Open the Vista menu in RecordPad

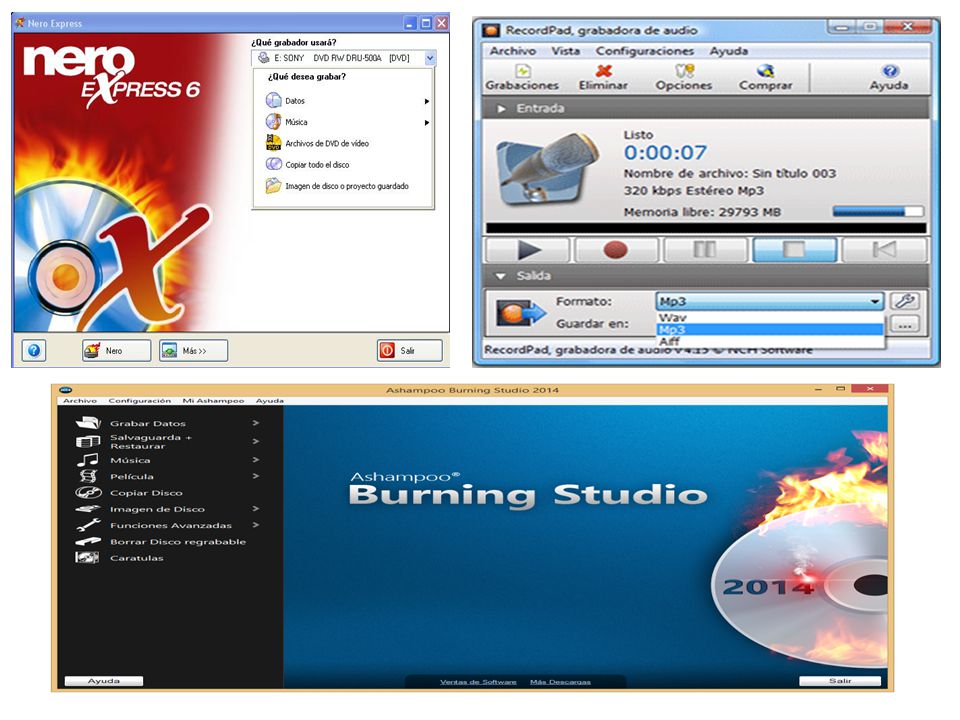click(565, 51)
